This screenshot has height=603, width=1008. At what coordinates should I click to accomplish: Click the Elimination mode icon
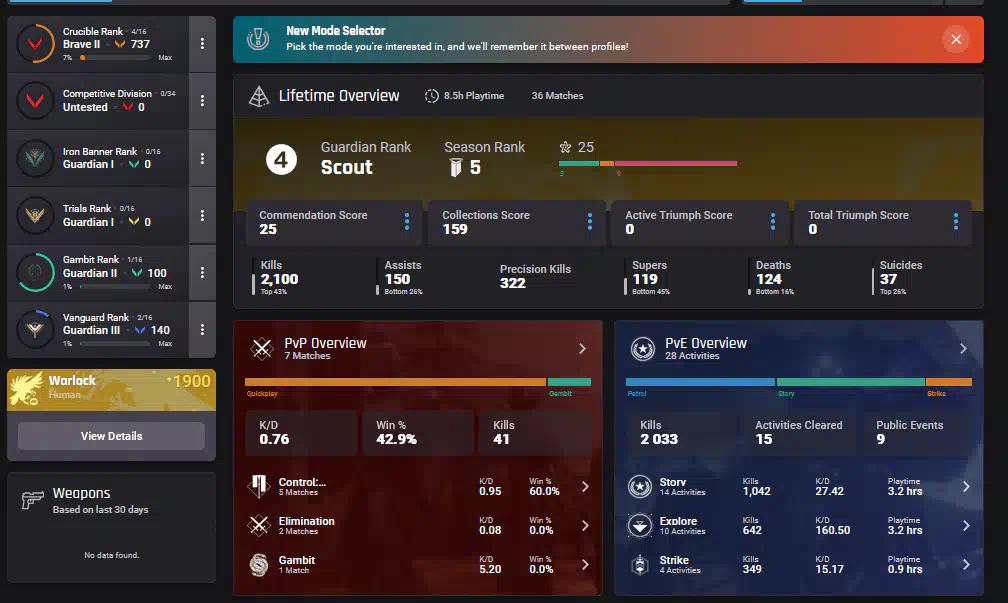point(259,525)
